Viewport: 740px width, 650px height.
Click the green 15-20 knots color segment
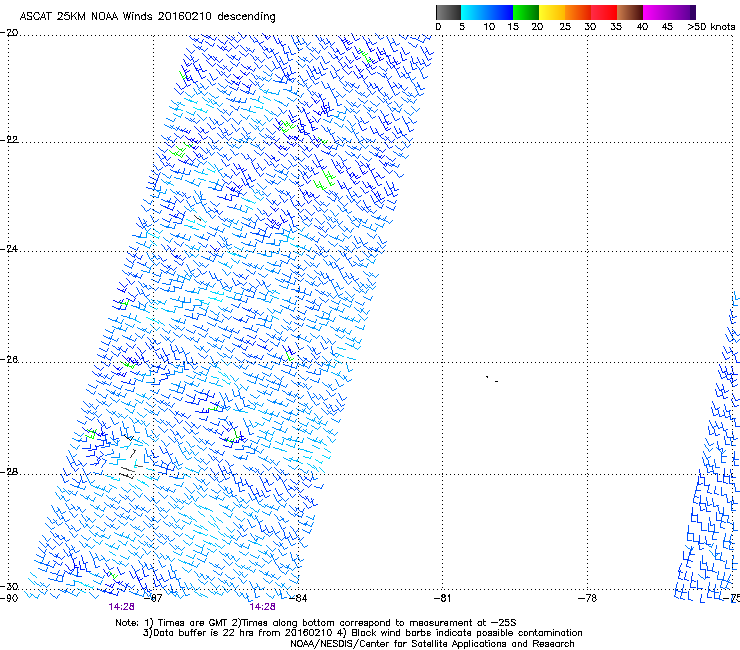(x=526, y=12)
